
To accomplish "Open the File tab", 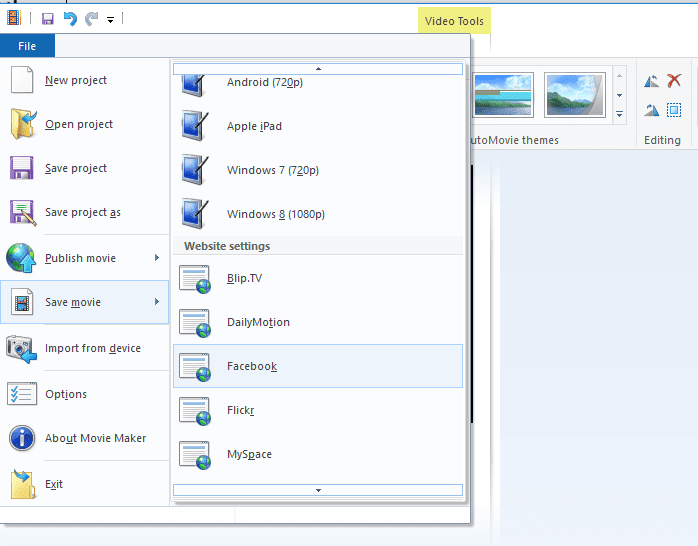I will 27,46.
